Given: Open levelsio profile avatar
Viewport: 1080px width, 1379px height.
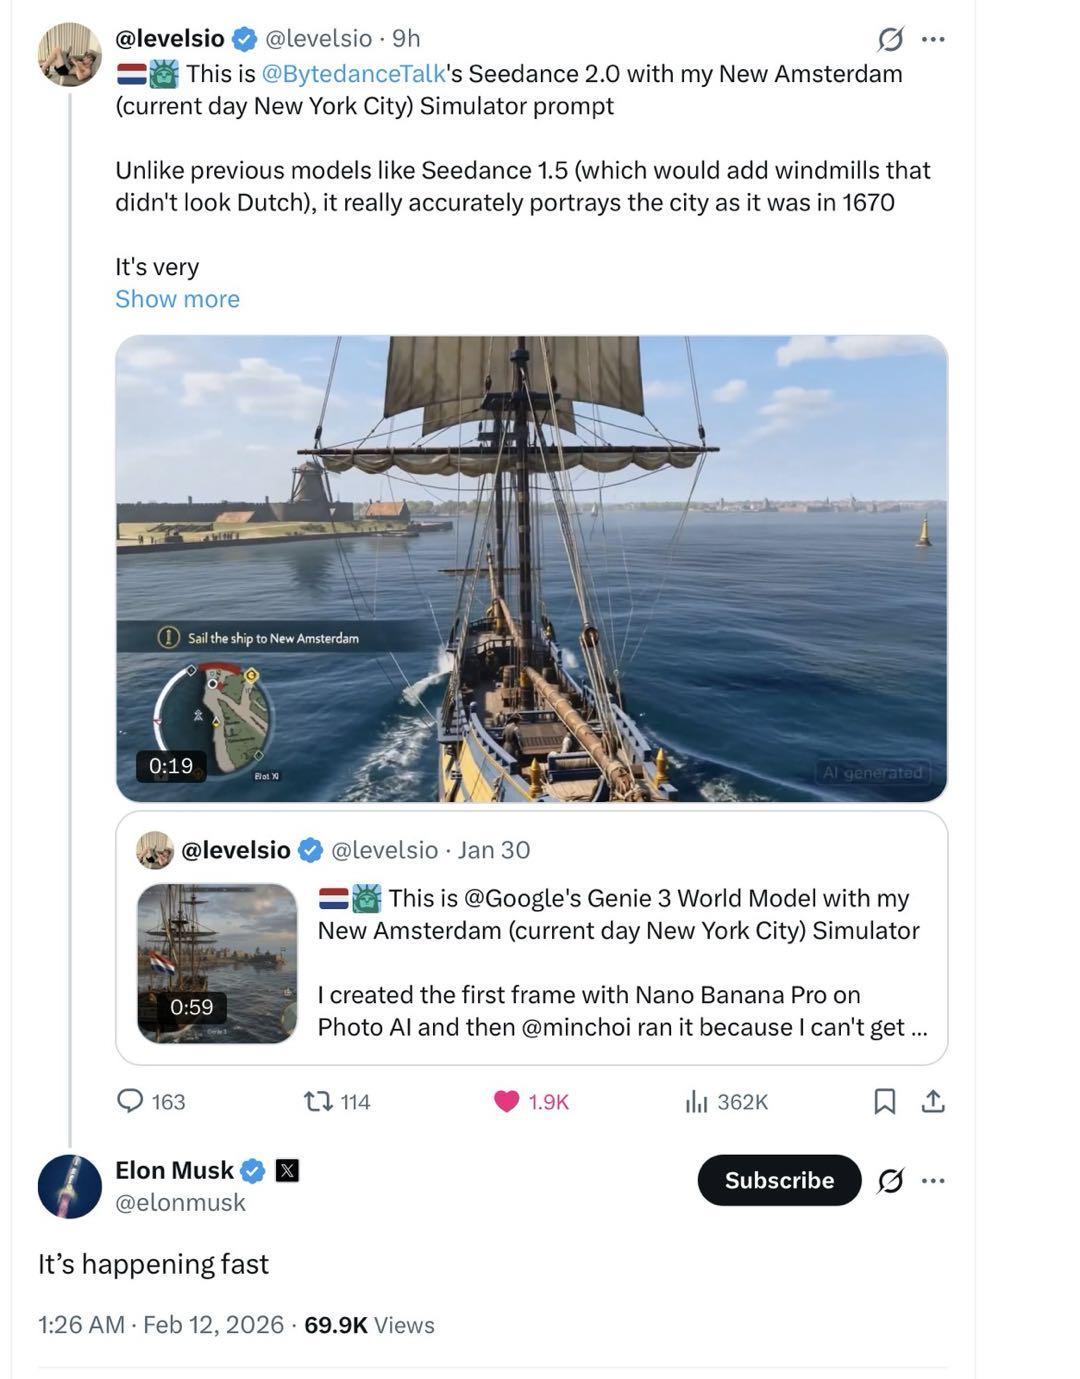Looking at the screenshot, I should (70, 54).
